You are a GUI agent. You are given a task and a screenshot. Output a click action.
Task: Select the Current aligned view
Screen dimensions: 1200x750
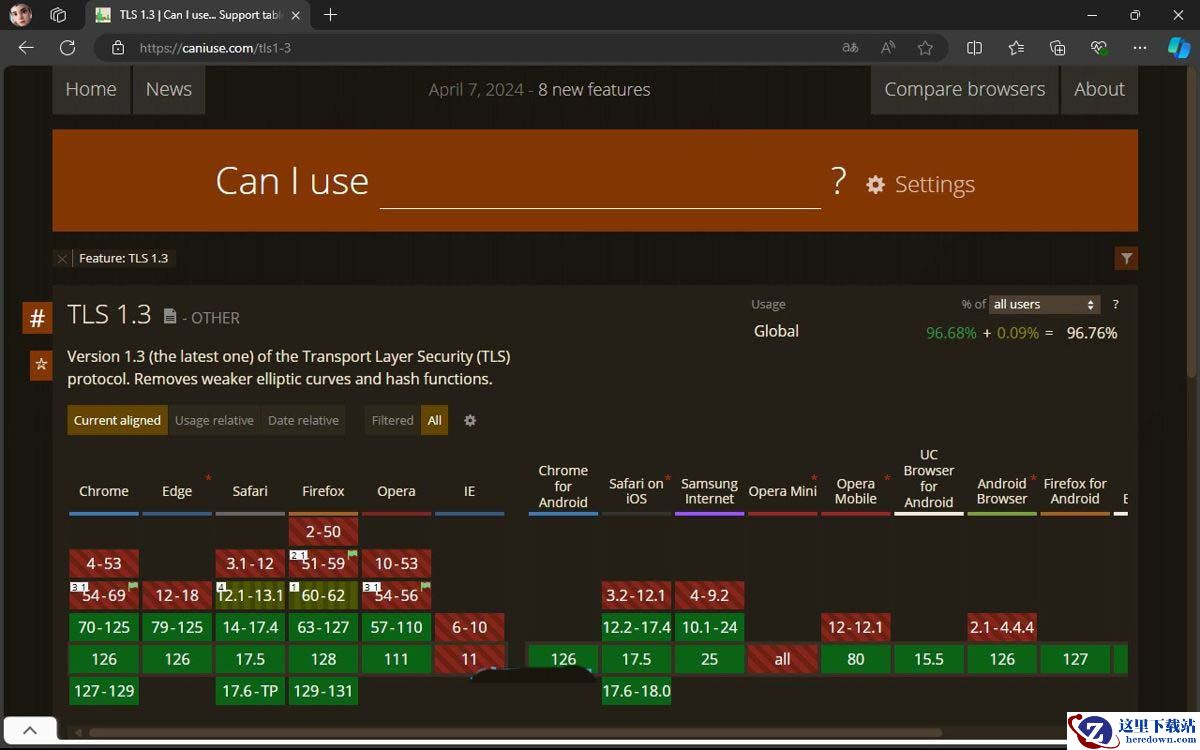point(117,420)
